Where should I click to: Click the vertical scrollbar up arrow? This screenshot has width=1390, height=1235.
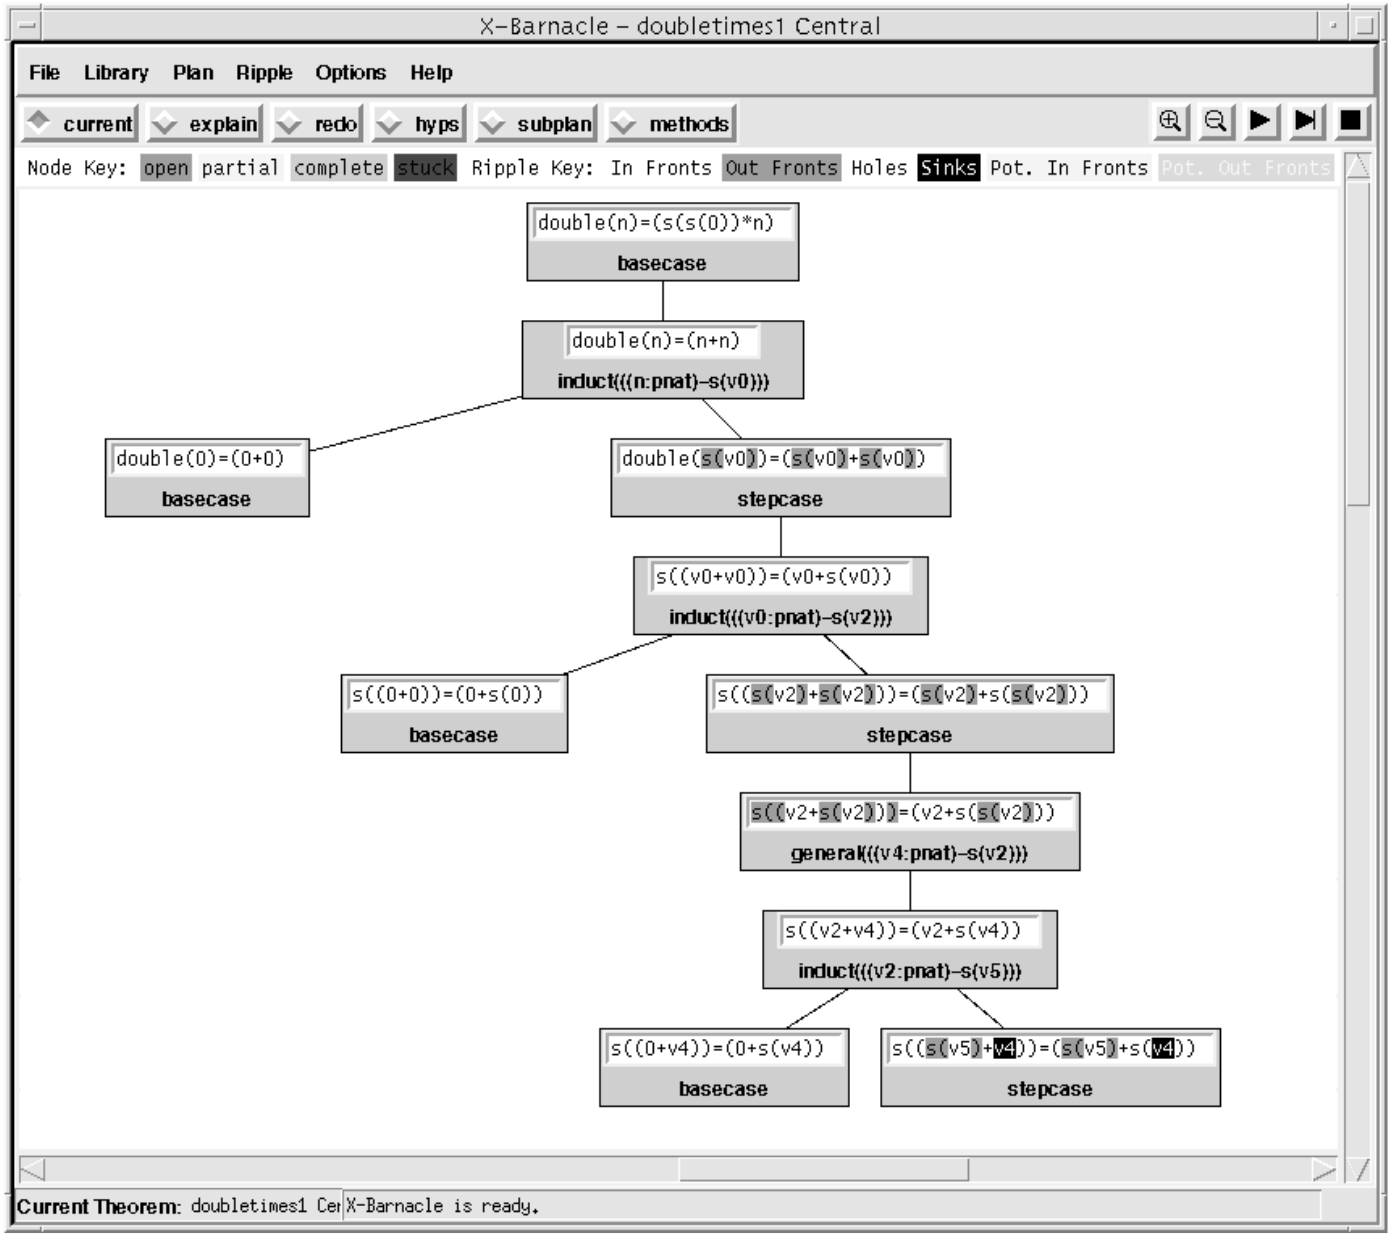pos(1357,167)
